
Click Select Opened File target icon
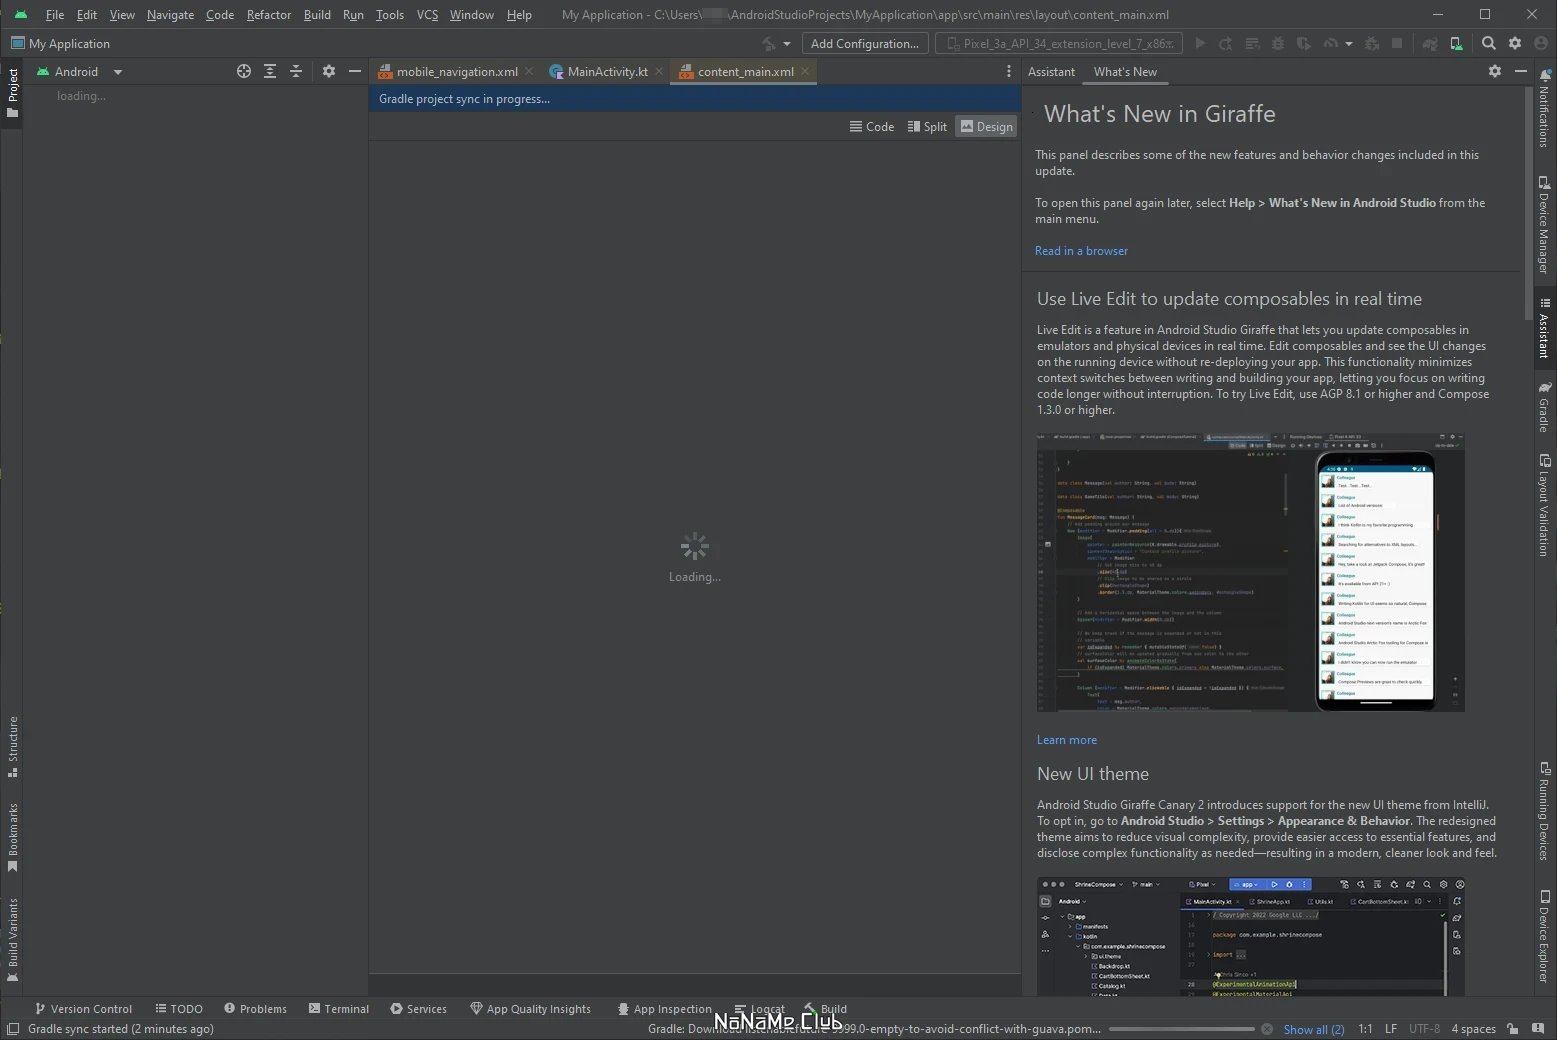(x=243, y=71)
